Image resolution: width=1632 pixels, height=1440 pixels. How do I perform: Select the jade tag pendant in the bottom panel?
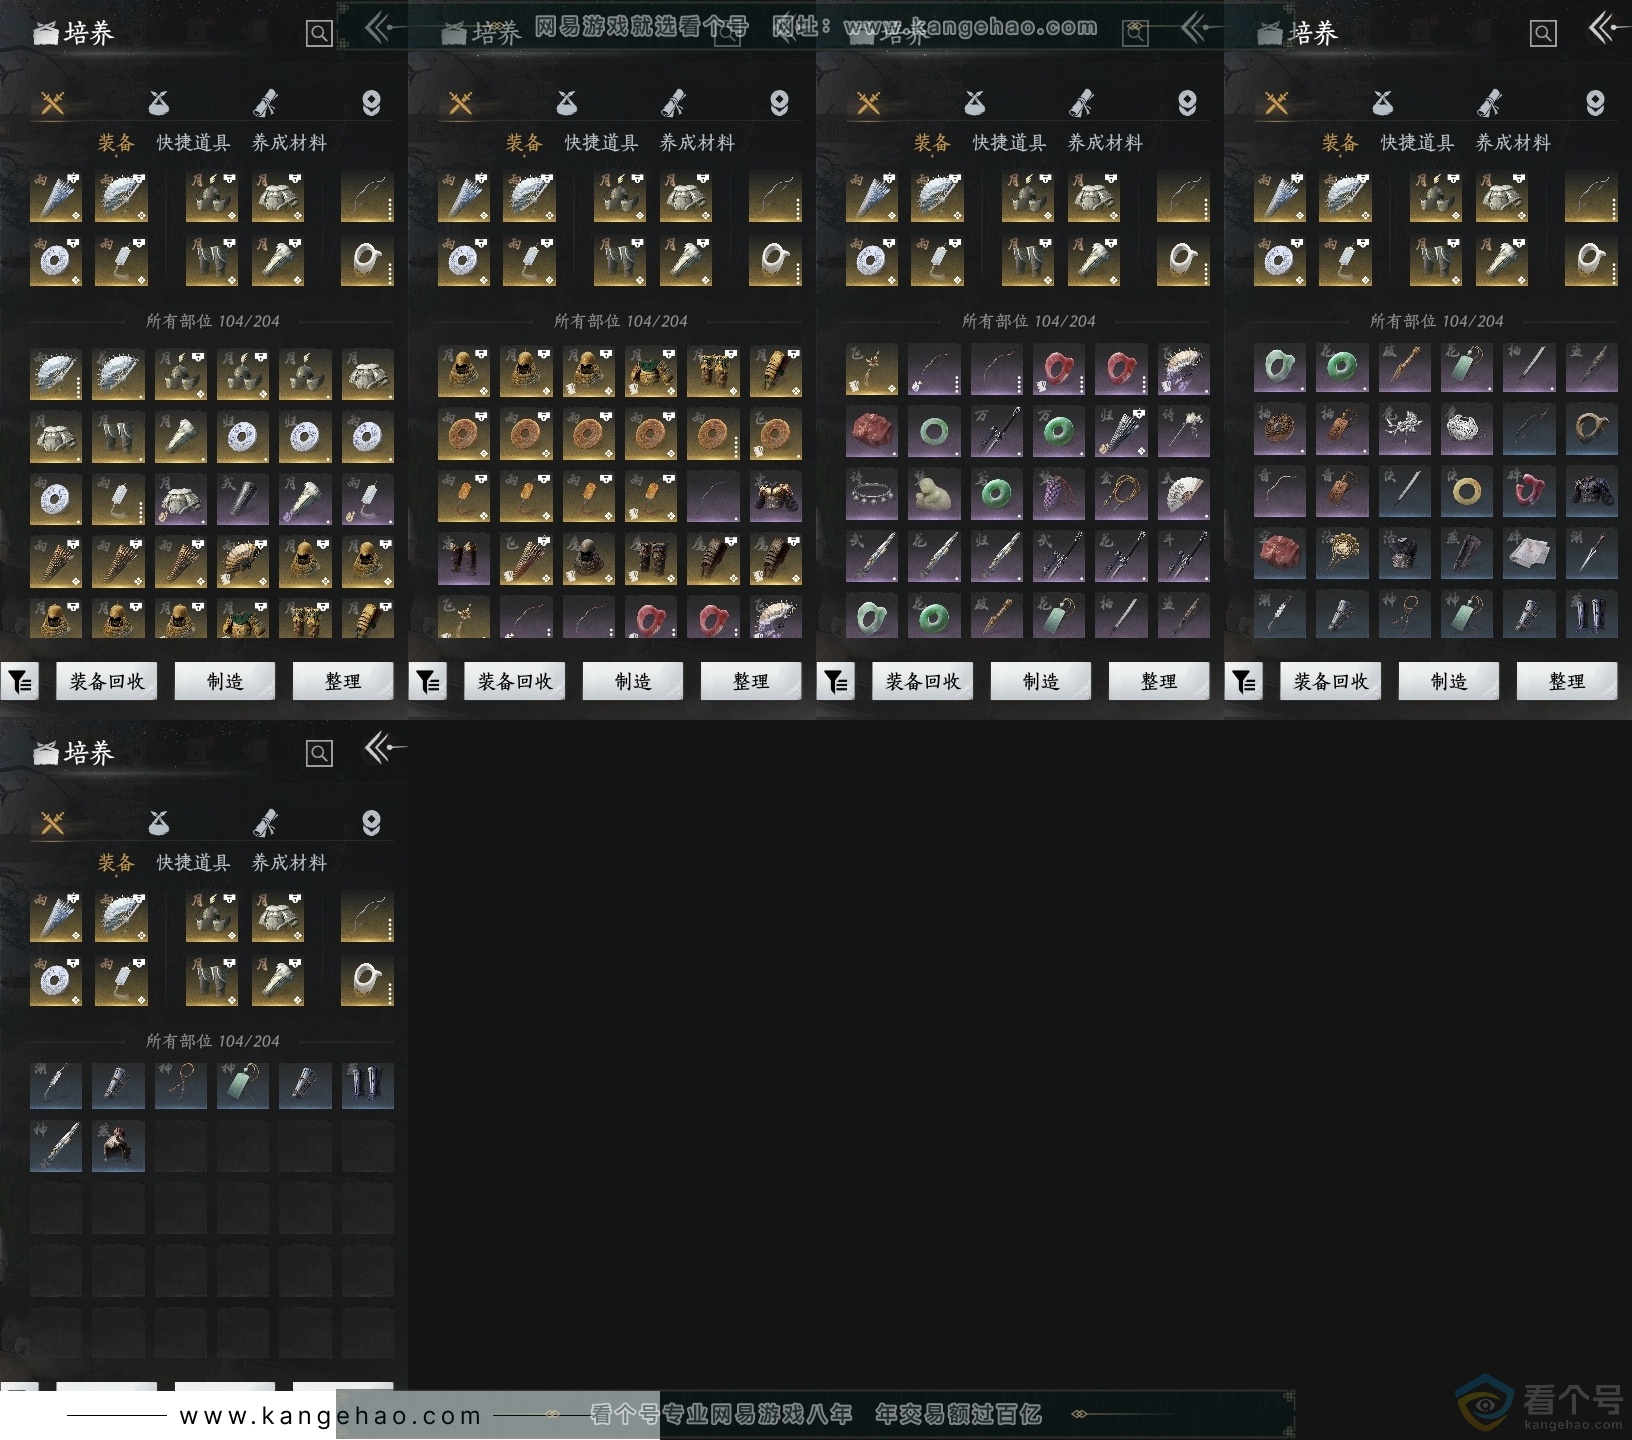(243, 1086)
